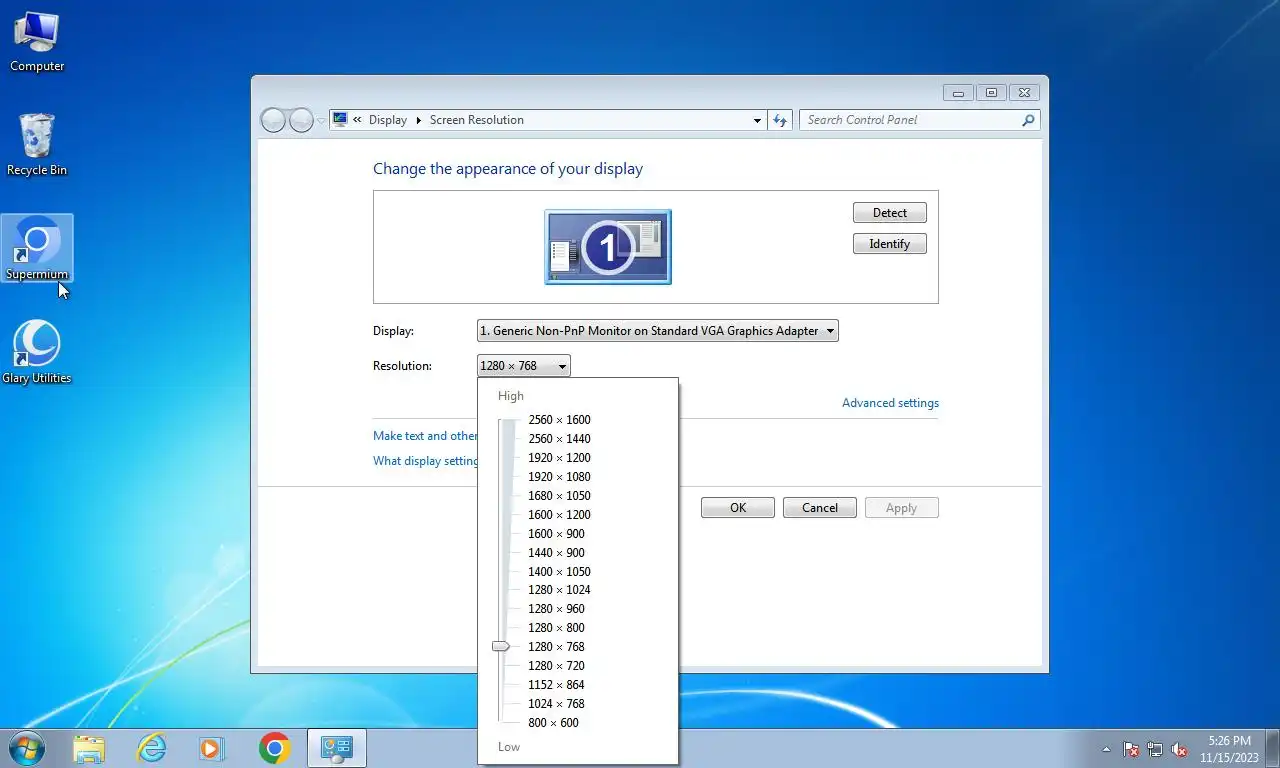1280x768 pixels.
Task: Click Display in the breadcrumb path
Action: (388, 120)
